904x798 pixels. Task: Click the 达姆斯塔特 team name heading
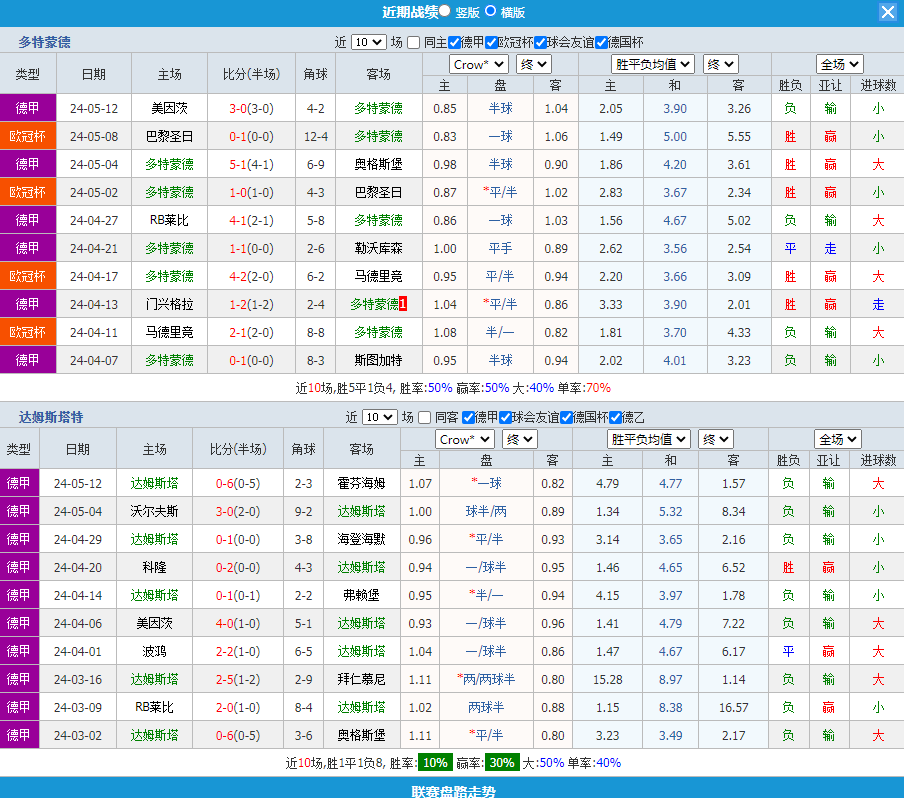[51, 417]
